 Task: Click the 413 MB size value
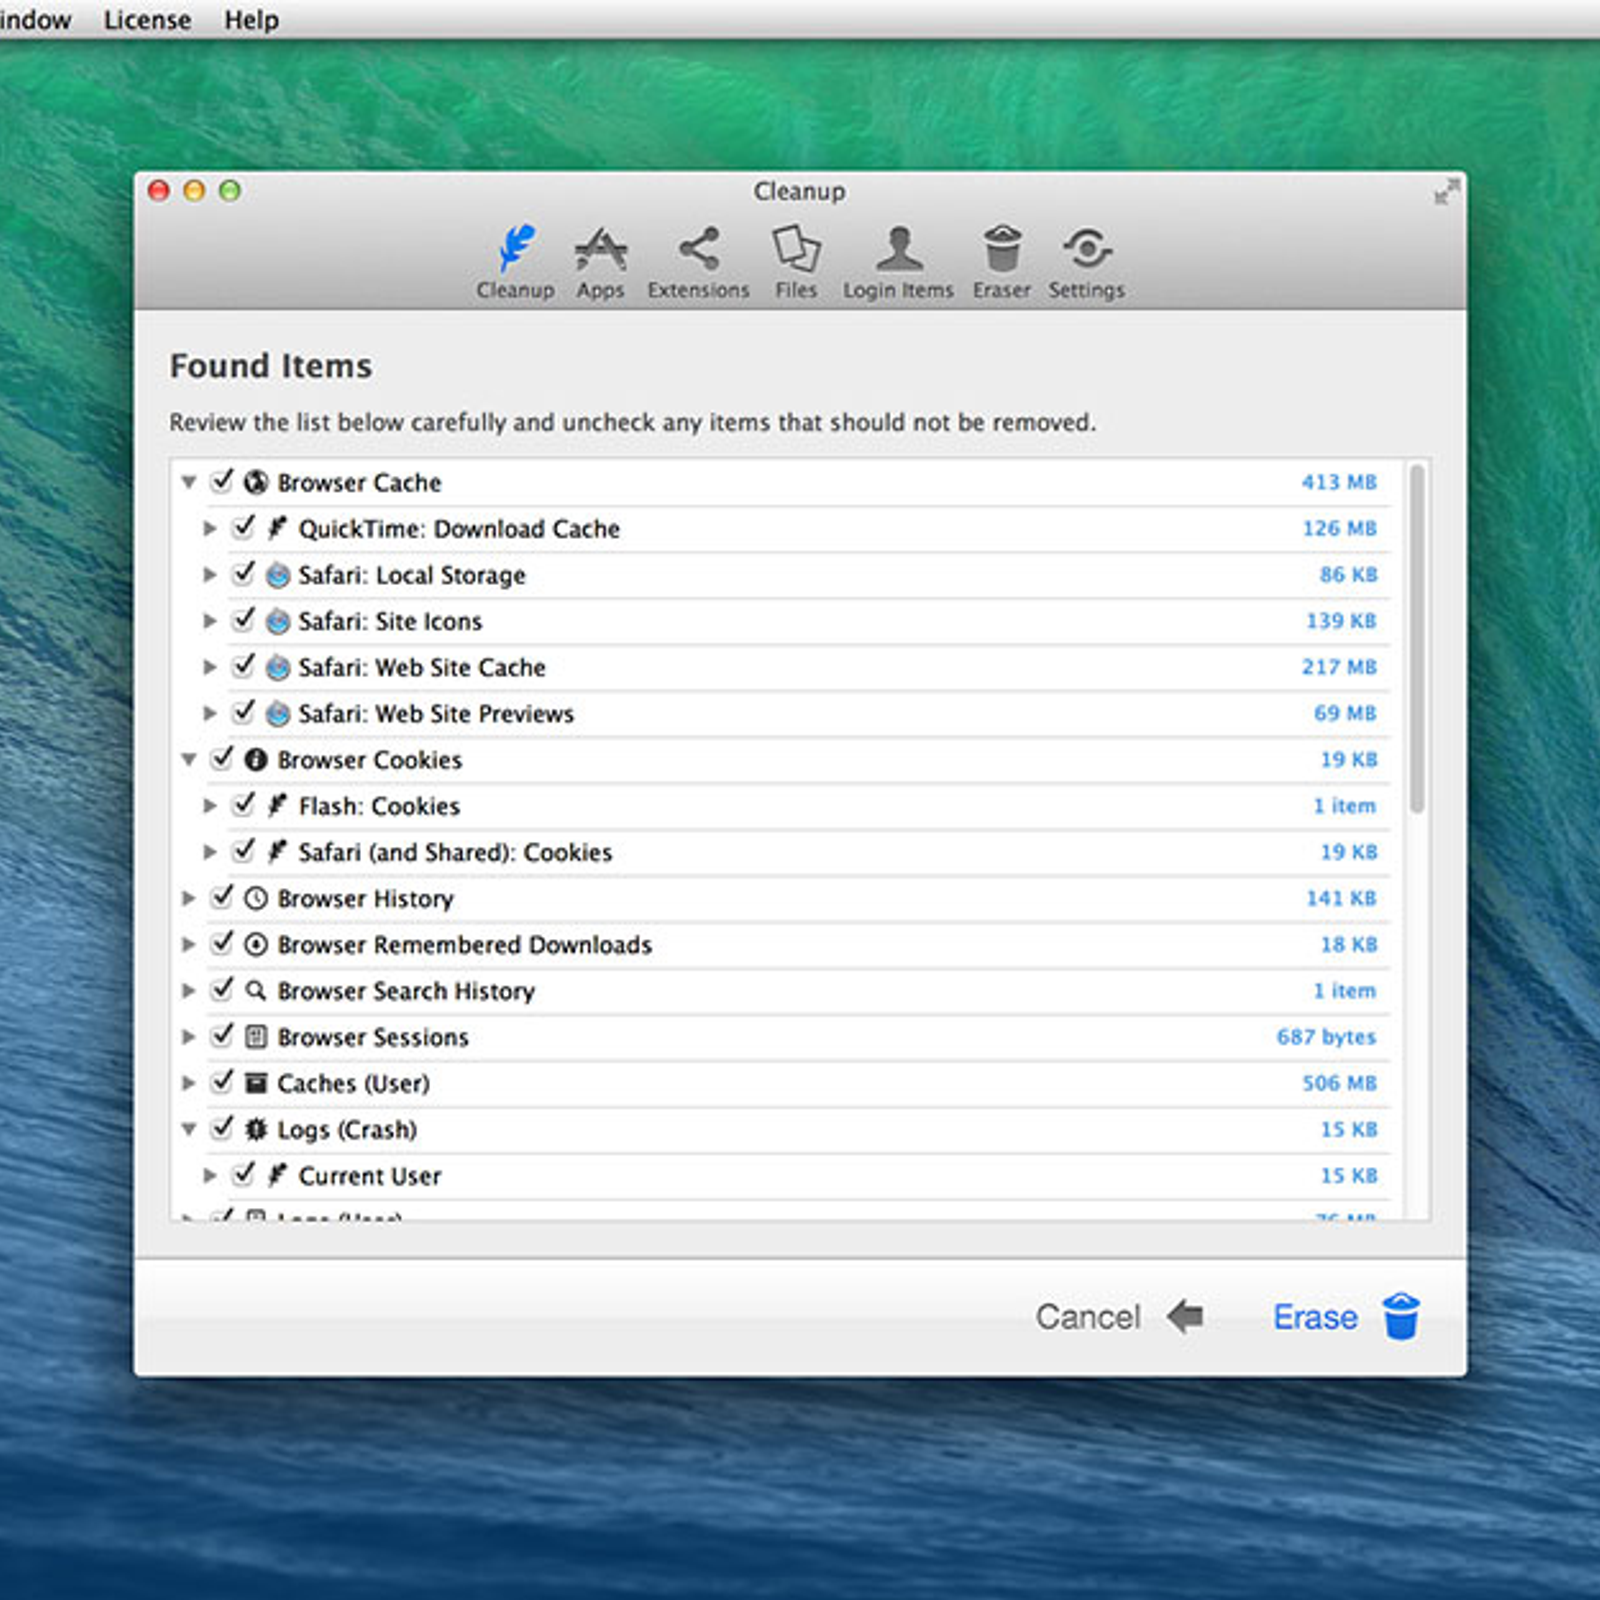[1339, 482]
